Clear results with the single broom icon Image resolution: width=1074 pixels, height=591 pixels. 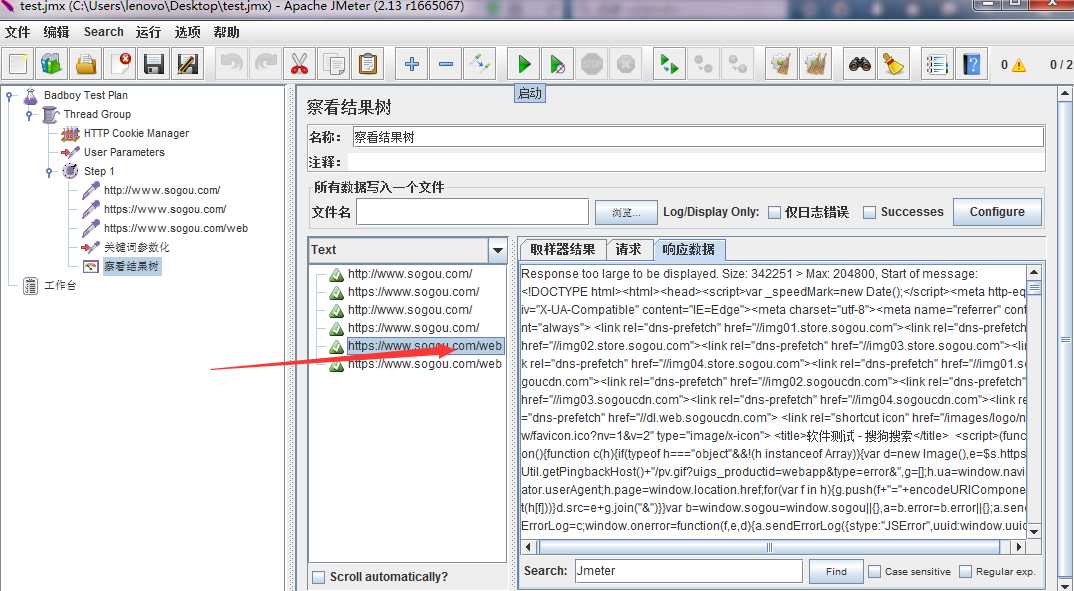tap(781, 64)
